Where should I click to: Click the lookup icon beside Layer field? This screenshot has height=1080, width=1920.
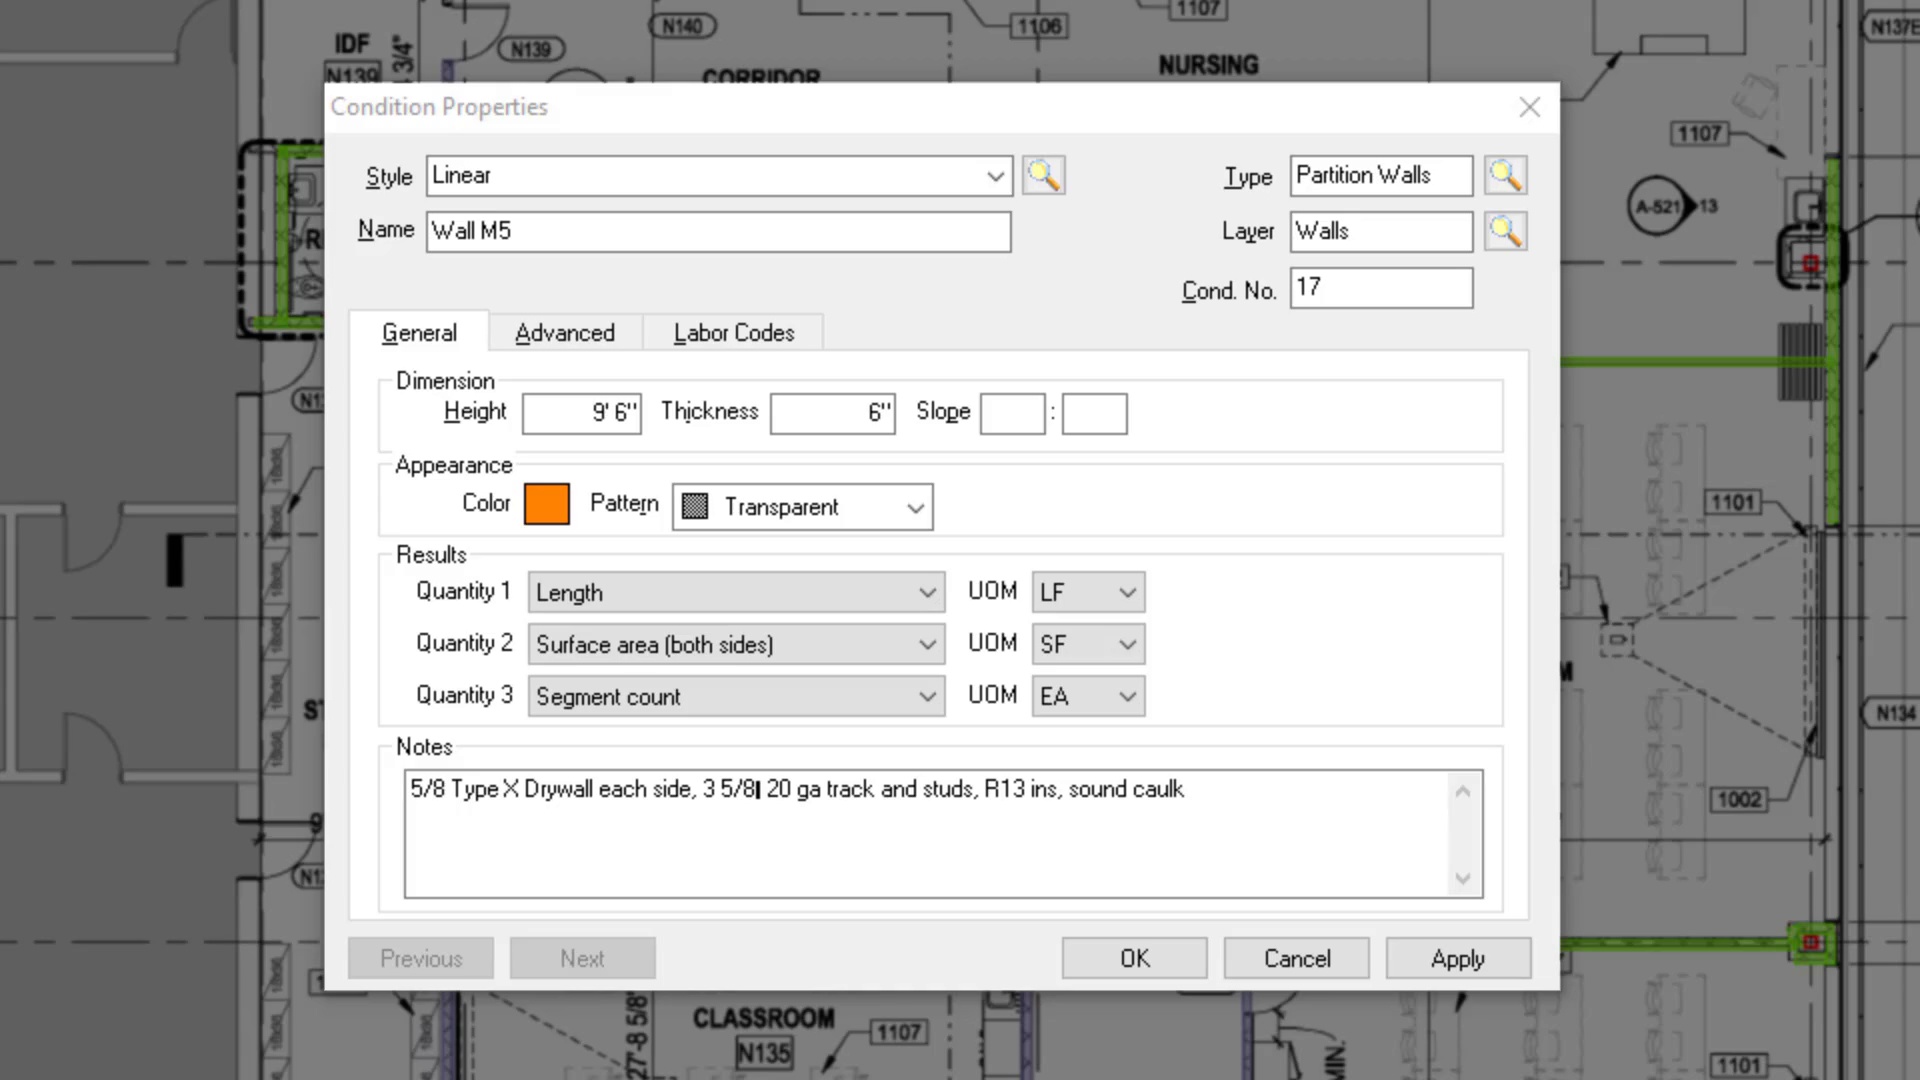1505,232
